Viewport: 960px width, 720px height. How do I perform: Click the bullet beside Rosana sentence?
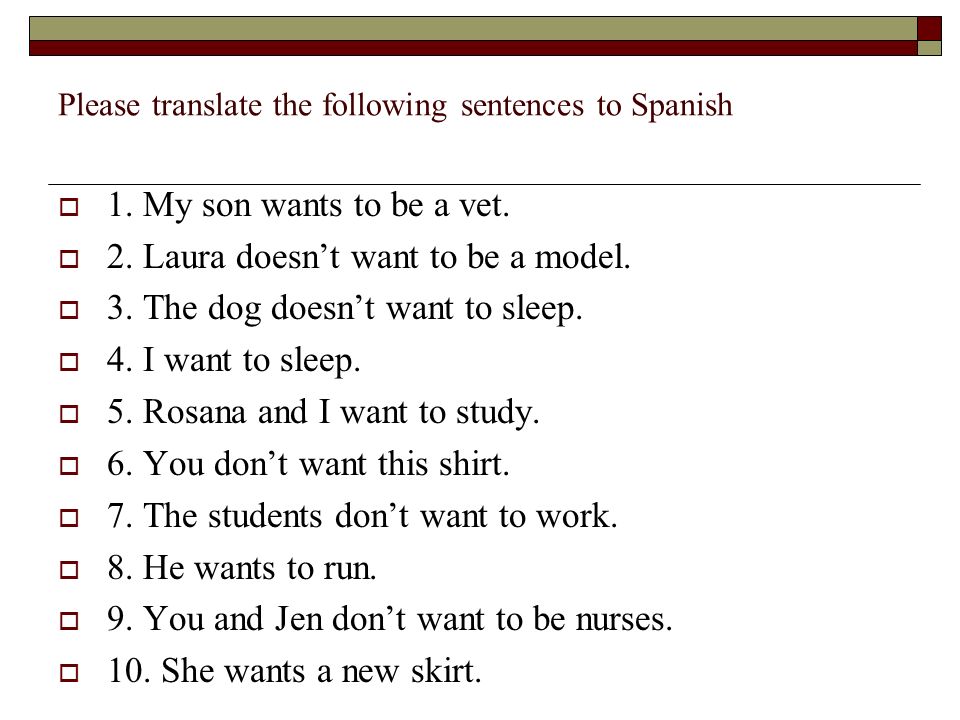[x=69, y=414]
